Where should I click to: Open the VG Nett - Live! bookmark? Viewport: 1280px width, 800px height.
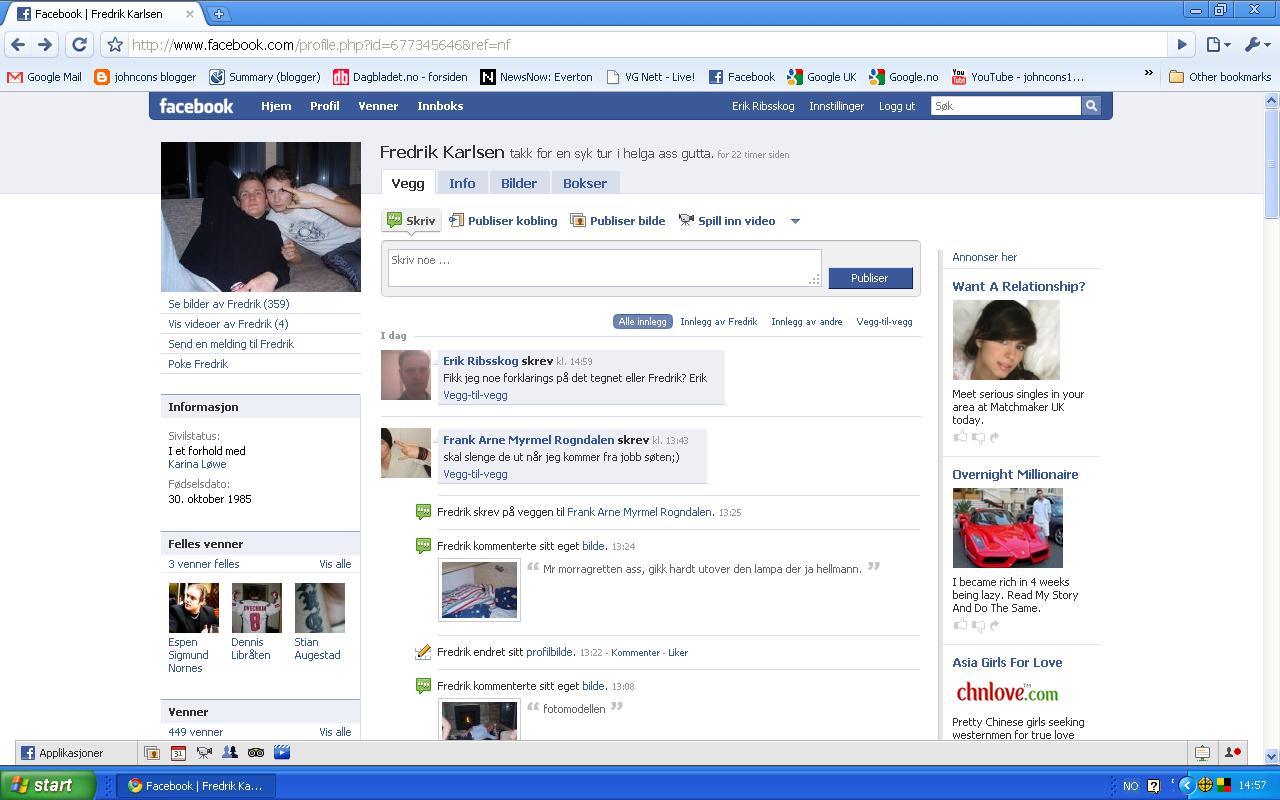(x=650, y=77)
